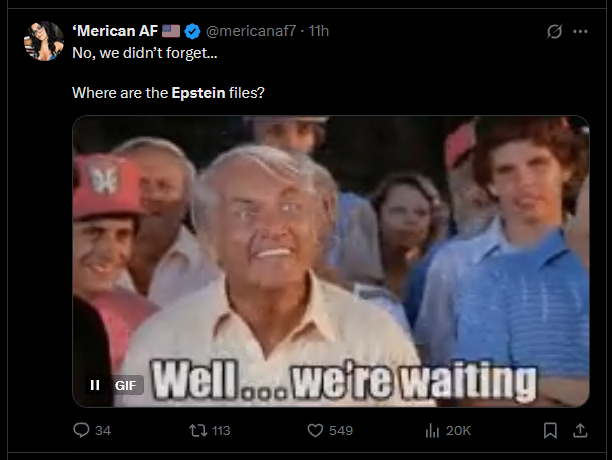Click the GIF label badge

126,385
